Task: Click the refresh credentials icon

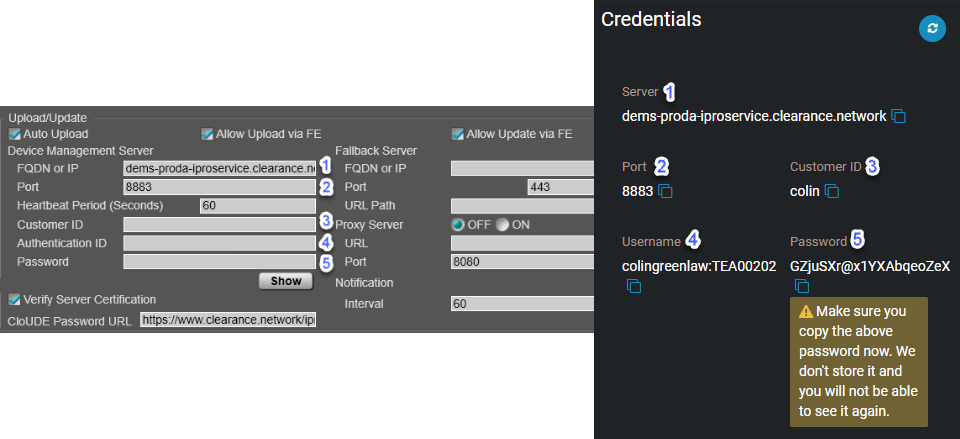Action: click(932, 28)
